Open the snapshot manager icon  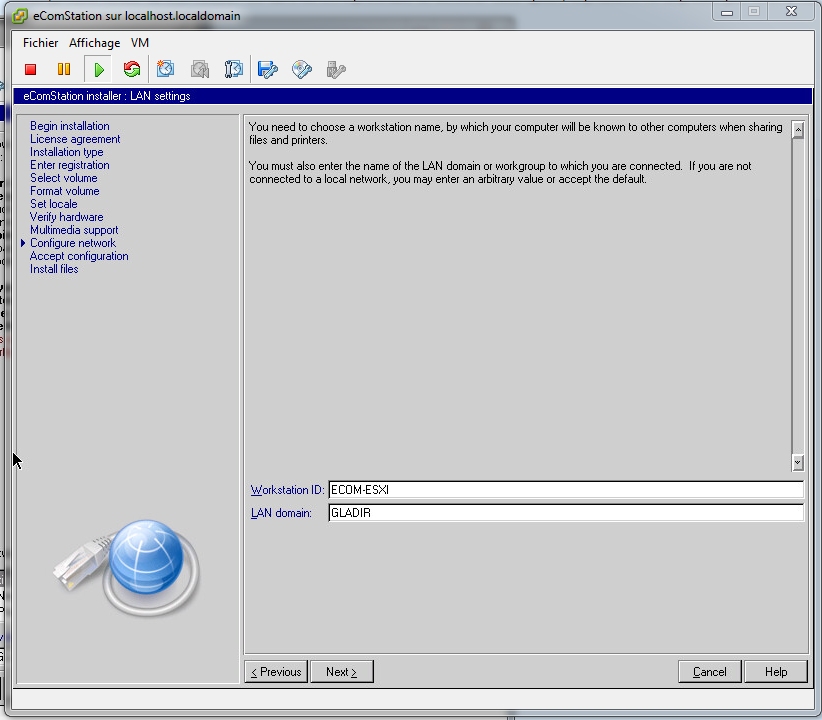point(233,69)
